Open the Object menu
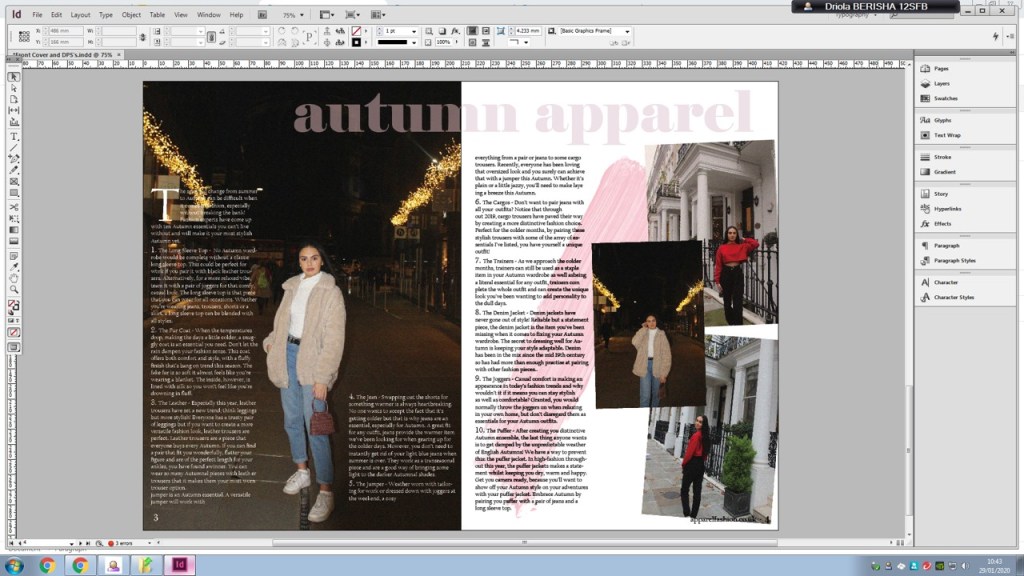Screen dimensions: 1024x576 pos(131,15)
